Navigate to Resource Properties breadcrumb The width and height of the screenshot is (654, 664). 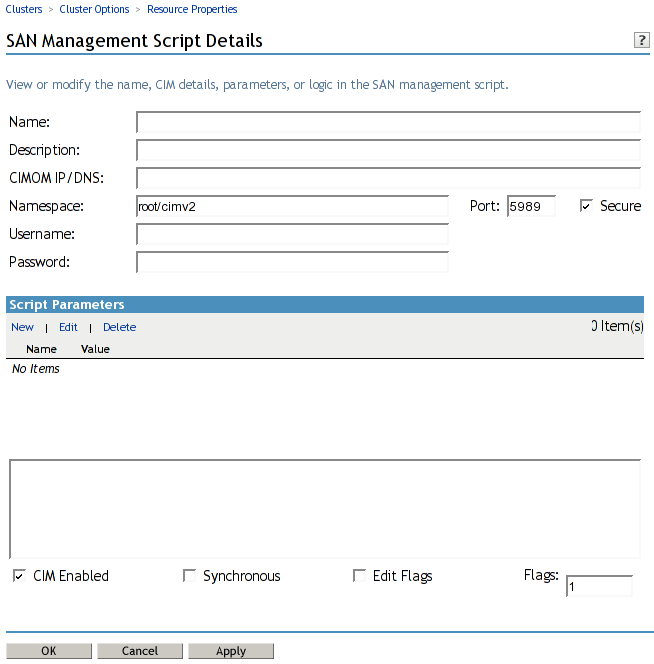(x=192, y=9)
